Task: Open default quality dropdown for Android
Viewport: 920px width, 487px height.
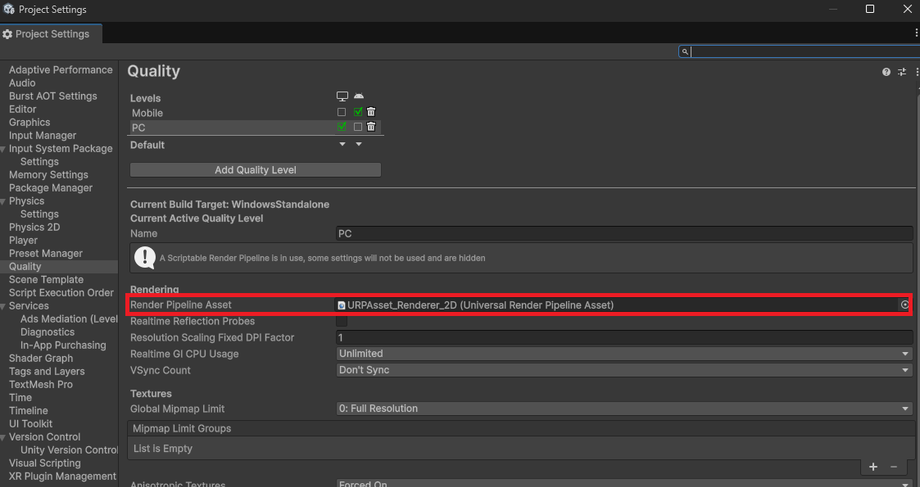Action: (358, 144)
